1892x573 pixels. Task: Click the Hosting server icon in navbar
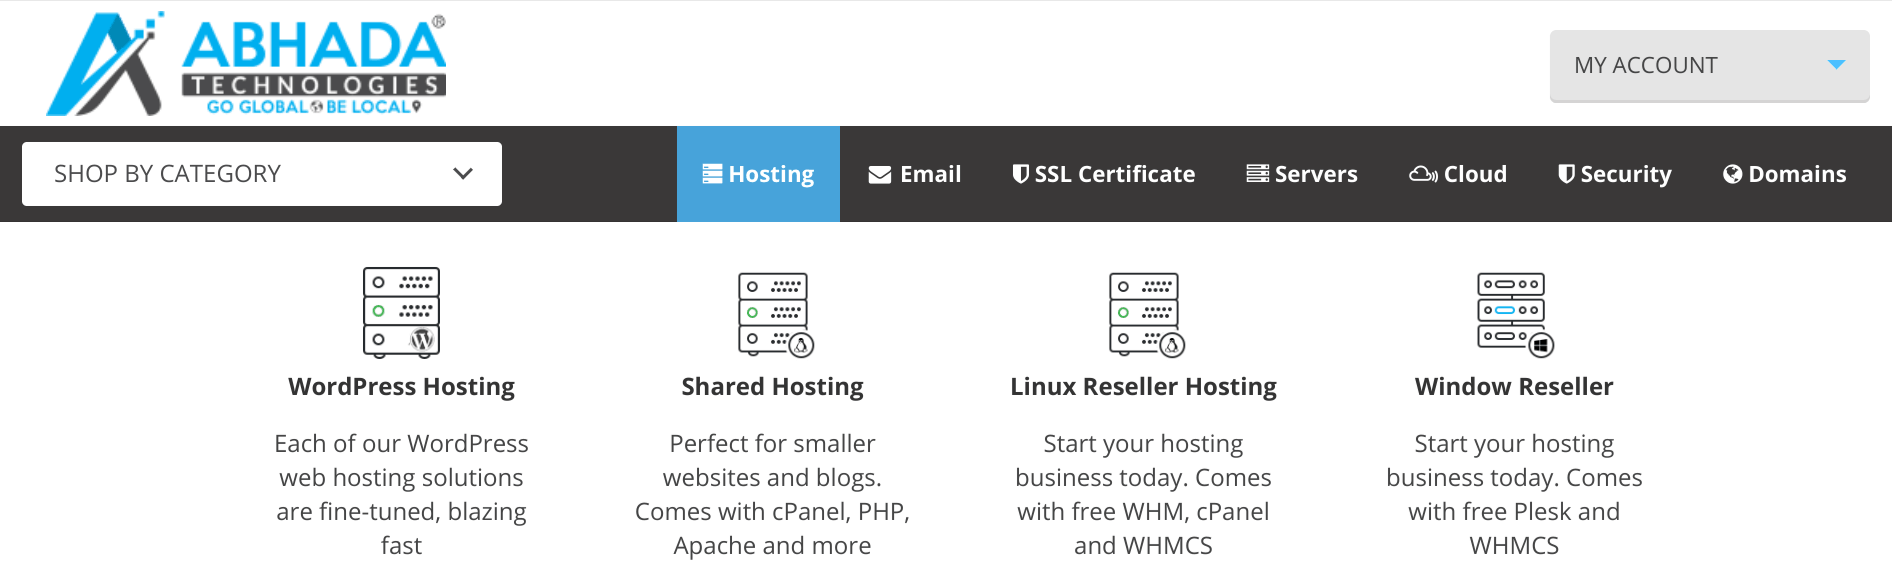712,174
